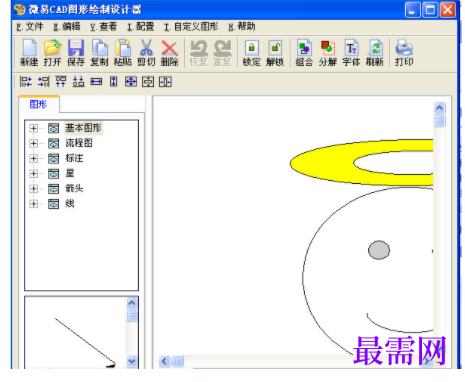Viewport: 465px width, 382px height.
Task: Click the same size both directions icon
Action: (131, 81)
